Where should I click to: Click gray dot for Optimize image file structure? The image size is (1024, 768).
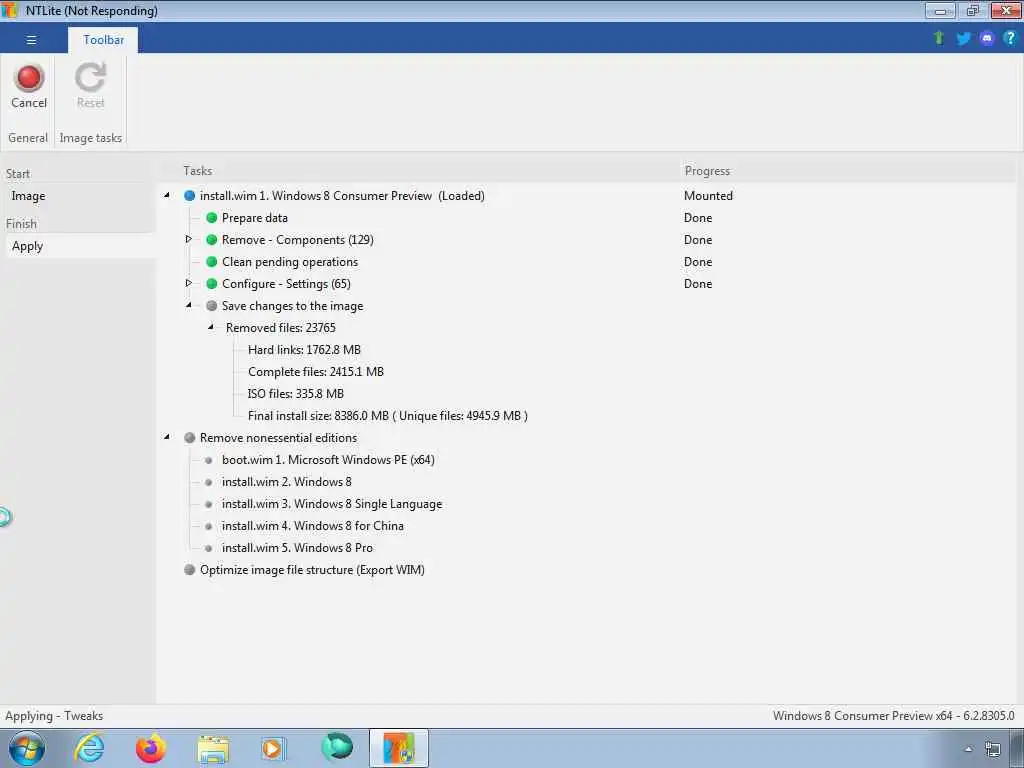(x=189, y=569)
